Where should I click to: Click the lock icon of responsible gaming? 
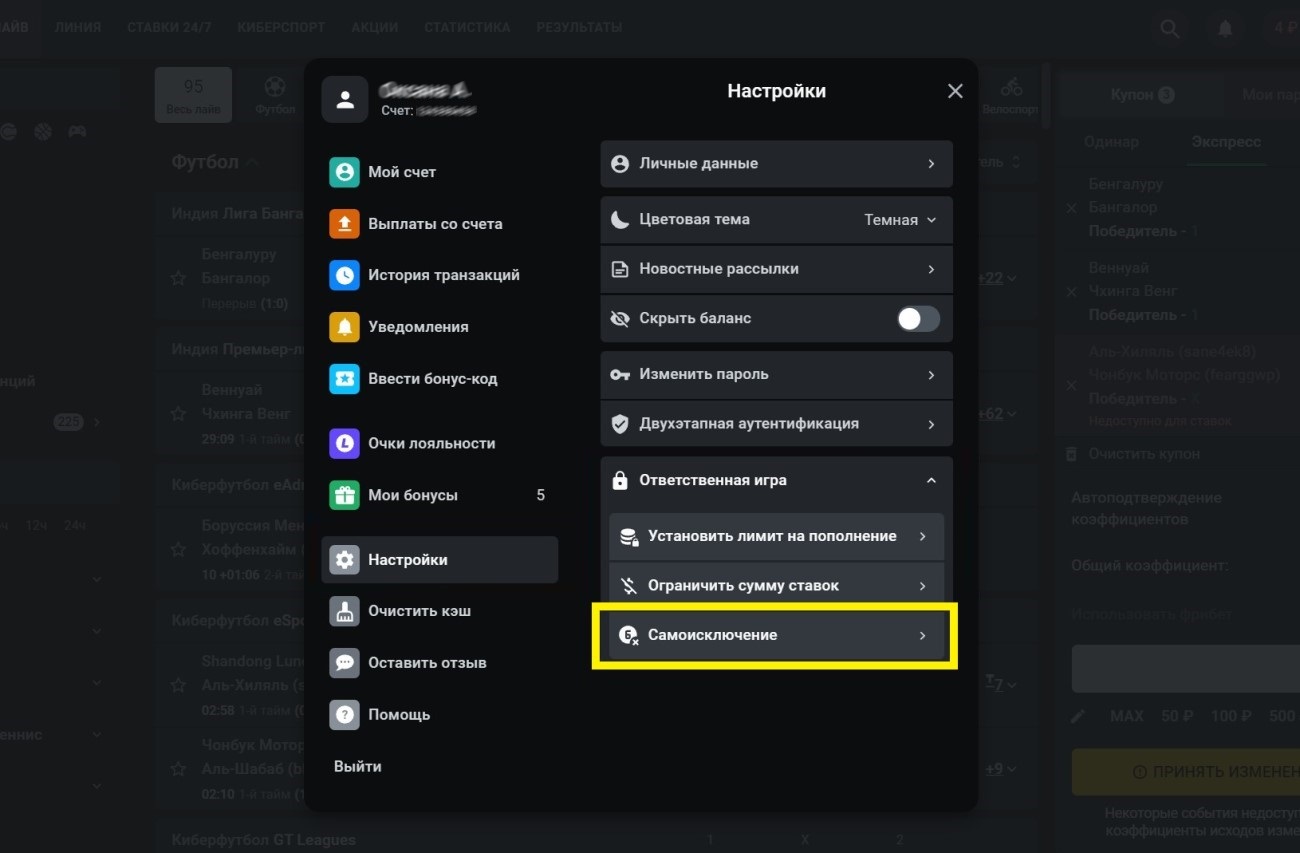pyautogui.click(x=620, y=480)
